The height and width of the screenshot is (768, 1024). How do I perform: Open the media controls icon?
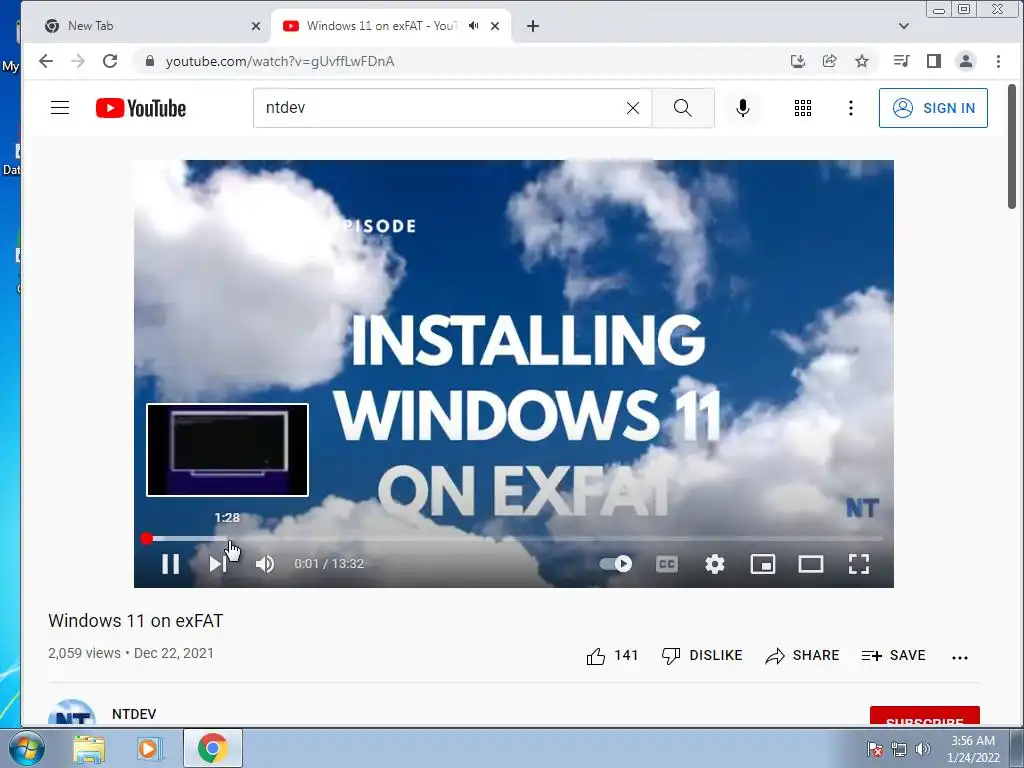point(901,61)
